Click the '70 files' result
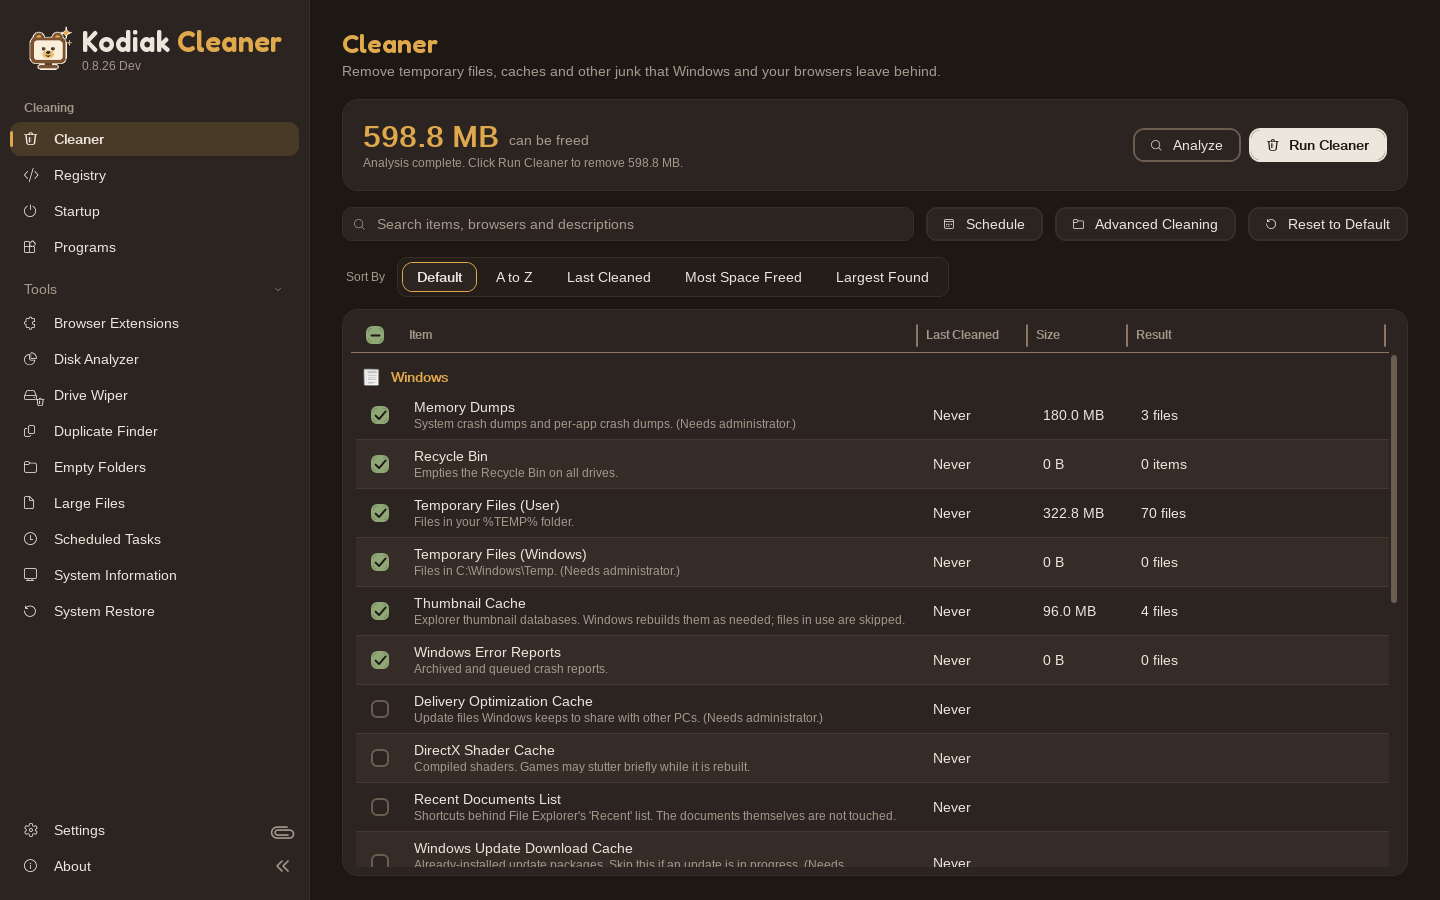The width and height of the screenshot is (1440, 900). pos(1163,513)
